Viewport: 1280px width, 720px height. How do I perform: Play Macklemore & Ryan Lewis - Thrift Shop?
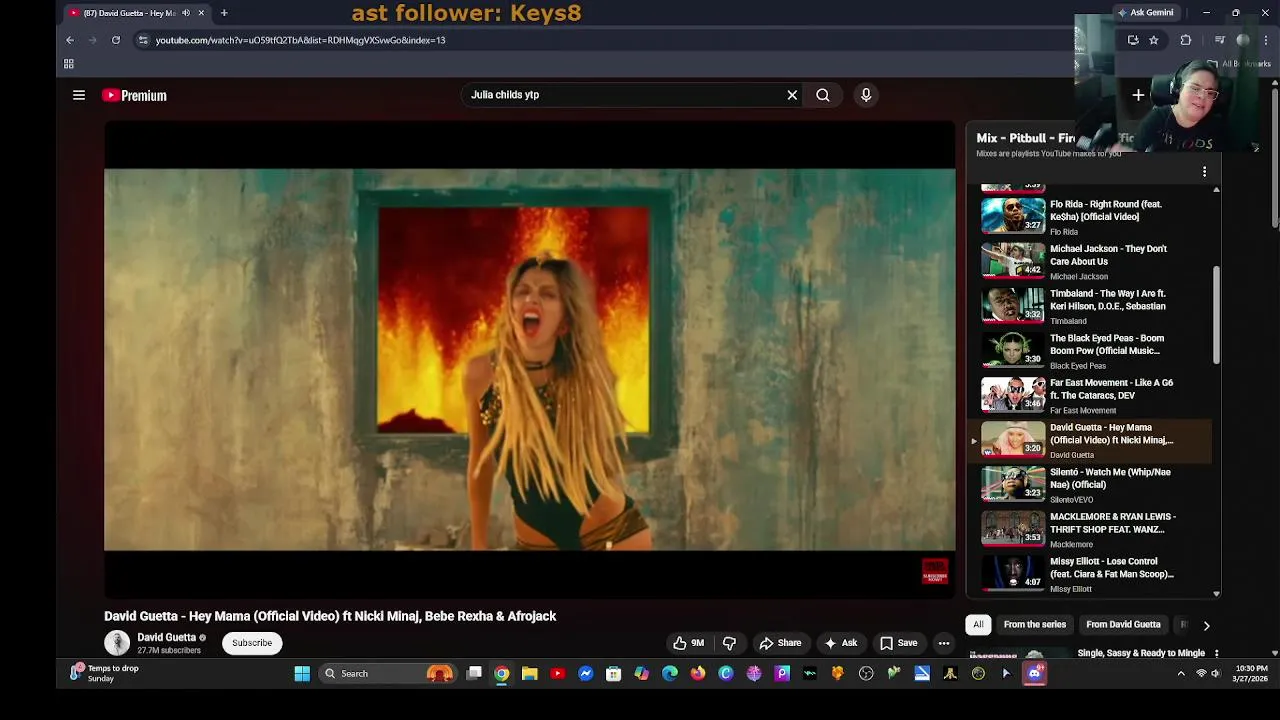tap(1090, 529)
